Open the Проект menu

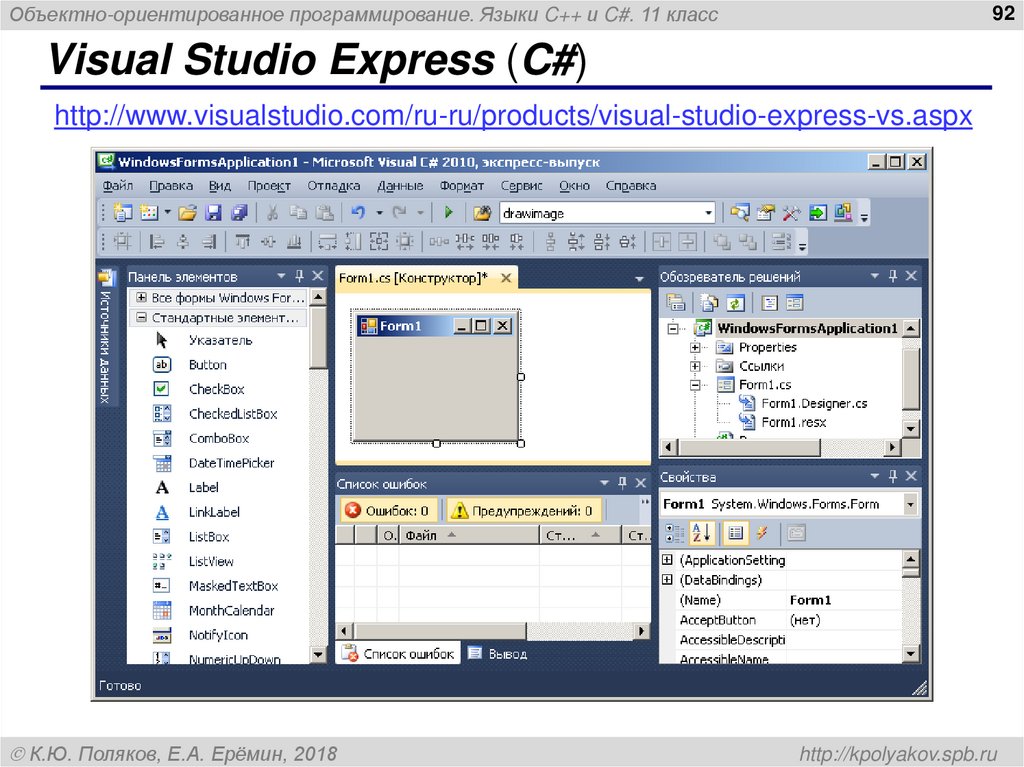point(269,186)
